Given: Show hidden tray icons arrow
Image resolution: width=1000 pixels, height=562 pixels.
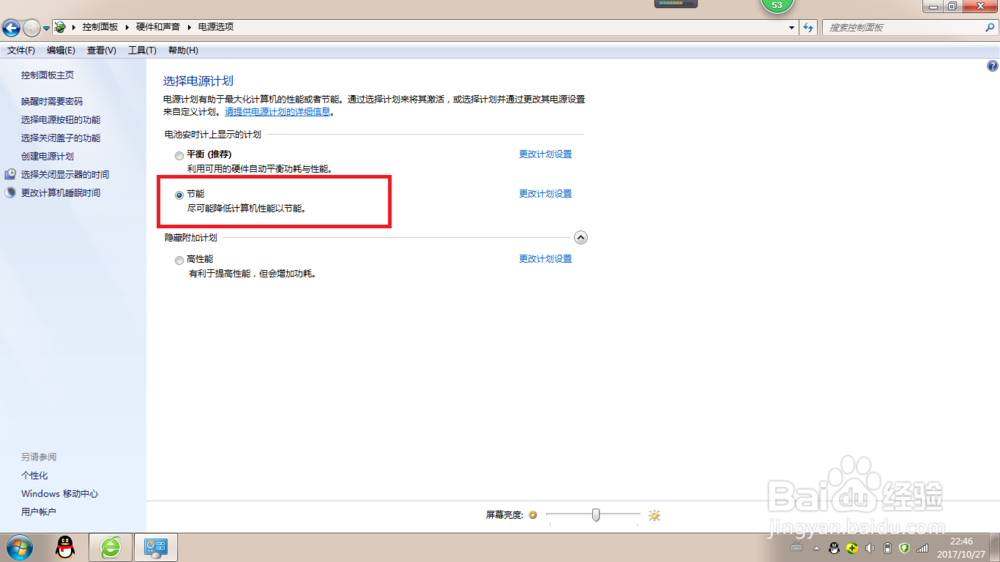Looking at the screenshot, I should (x=816, y=548).
